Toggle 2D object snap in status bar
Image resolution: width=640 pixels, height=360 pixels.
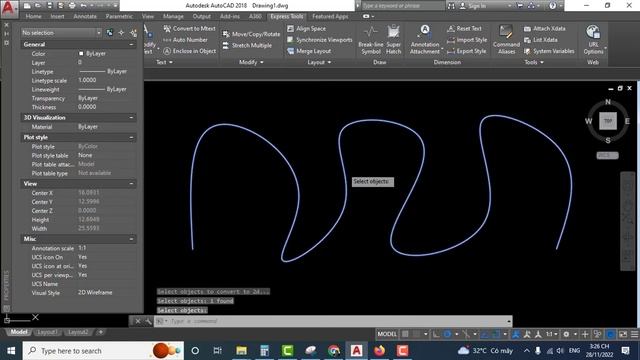point(496,334)
